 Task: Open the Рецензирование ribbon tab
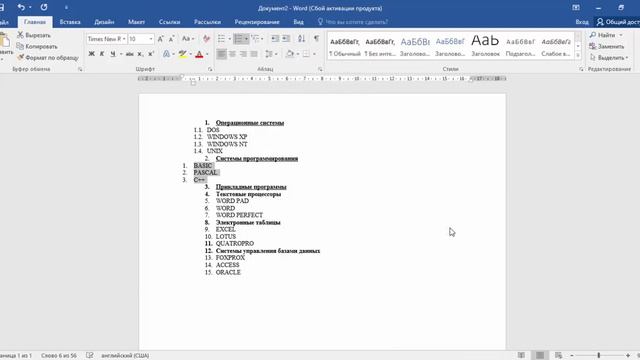pyautogui.click(x=257, y=22)
